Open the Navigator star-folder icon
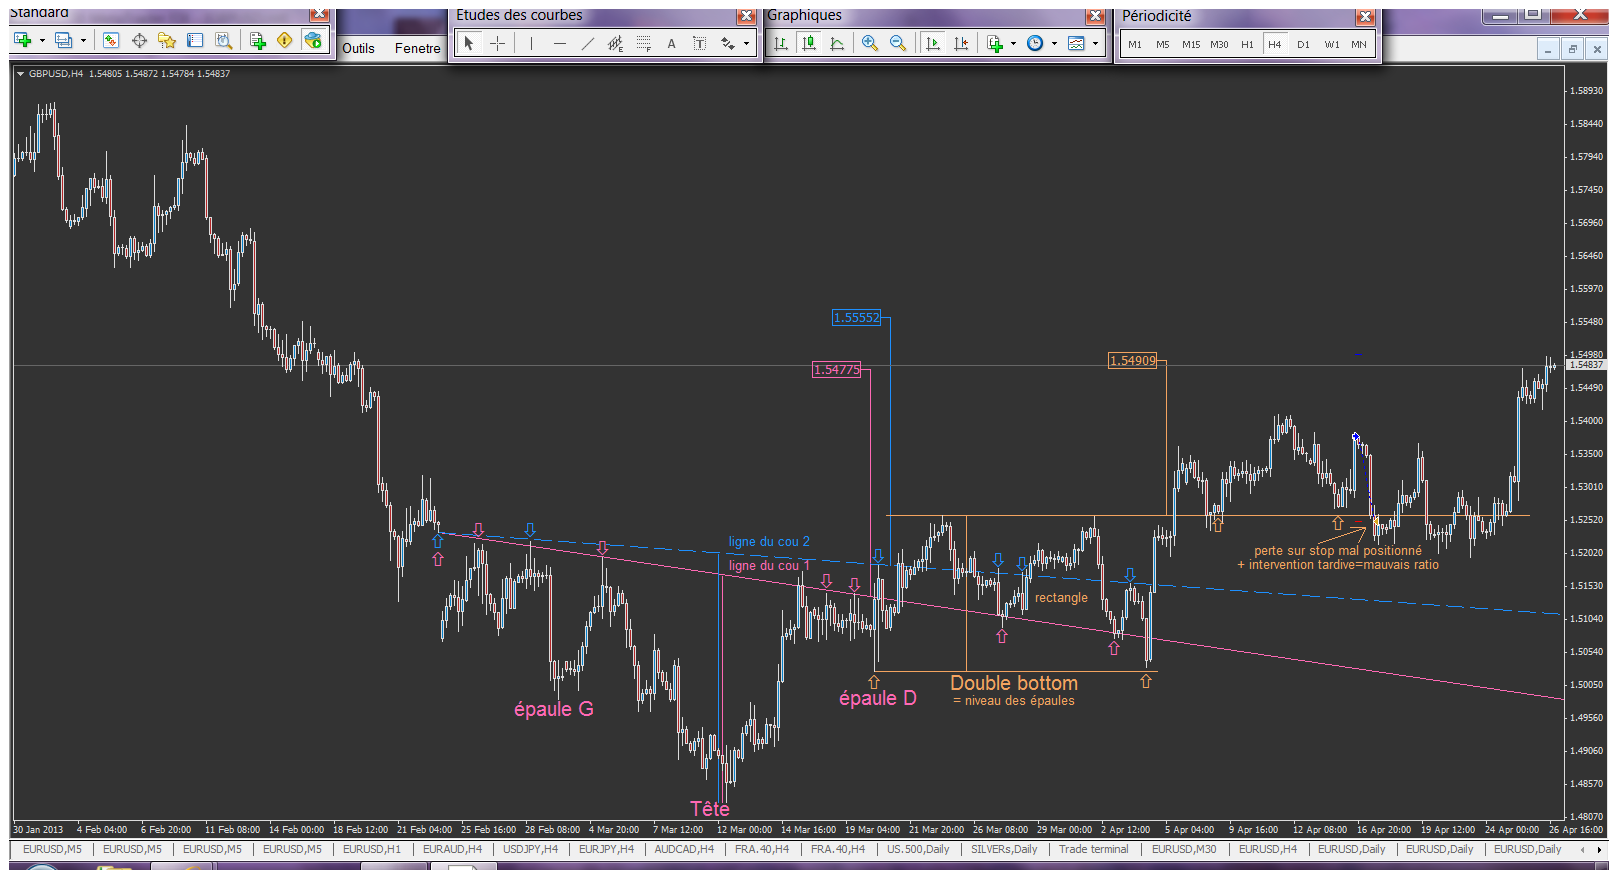This screenshot has height=870, width=1618. pos(167,40)
